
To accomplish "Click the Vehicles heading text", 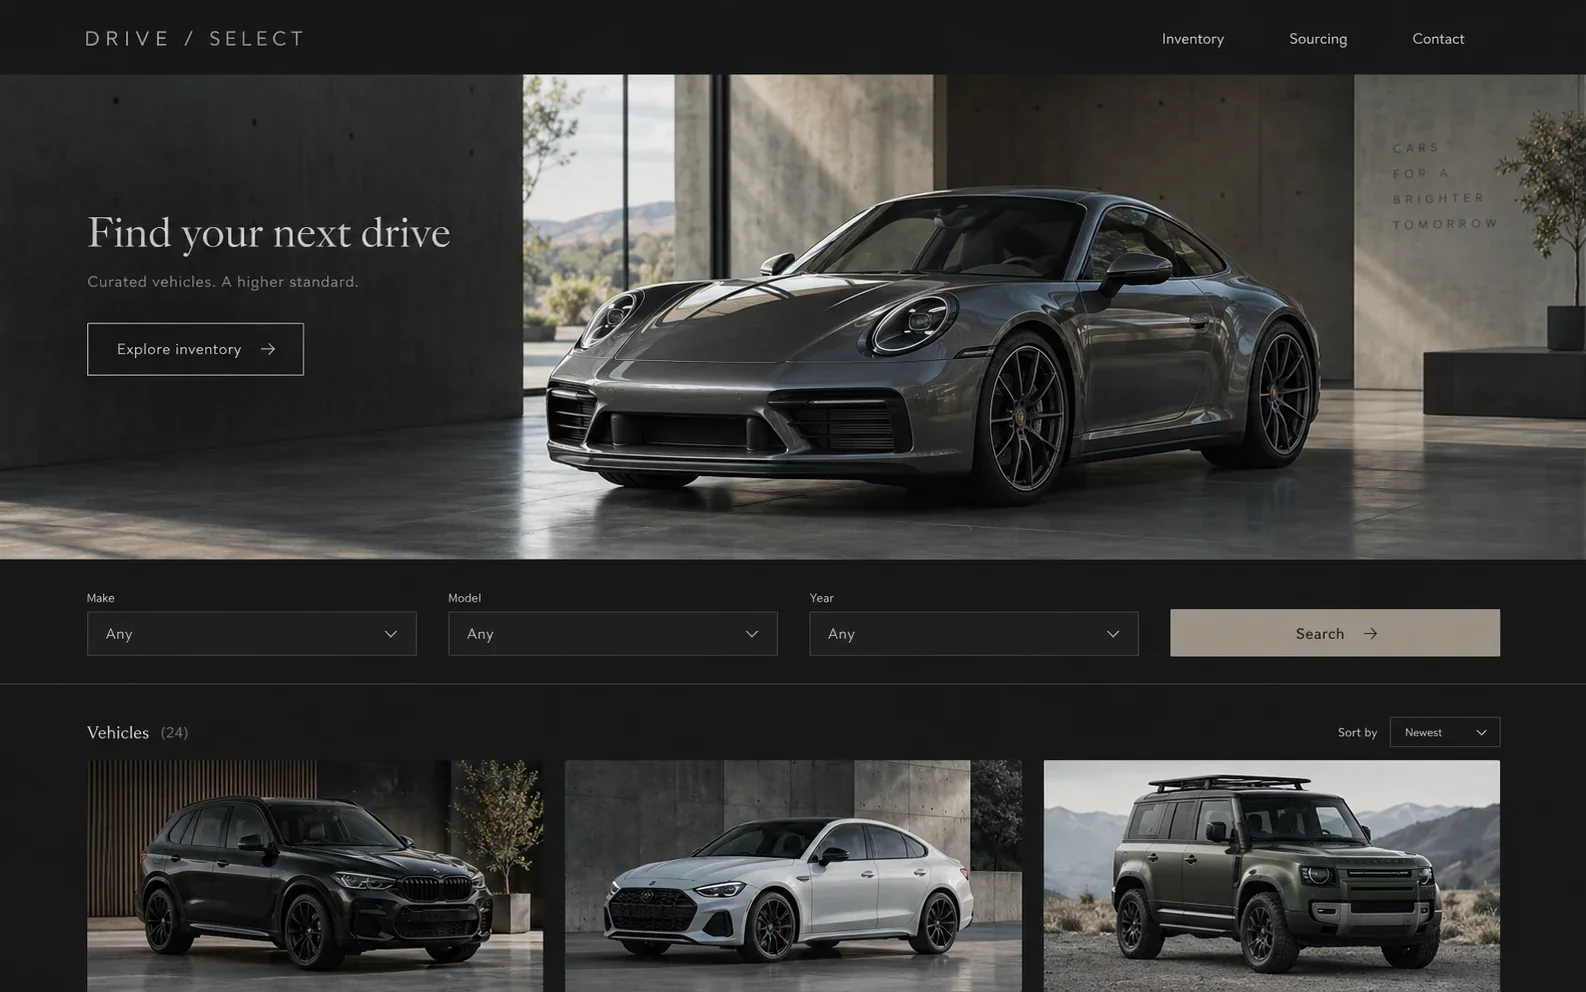I will click(x=118, y=733).
